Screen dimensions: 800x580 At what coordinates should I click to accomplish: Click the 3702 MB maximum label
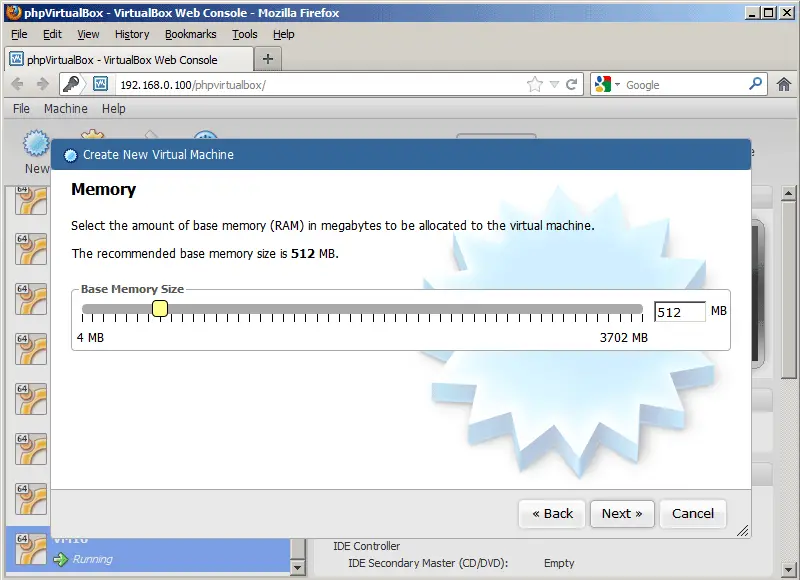[x=623, y=338]
